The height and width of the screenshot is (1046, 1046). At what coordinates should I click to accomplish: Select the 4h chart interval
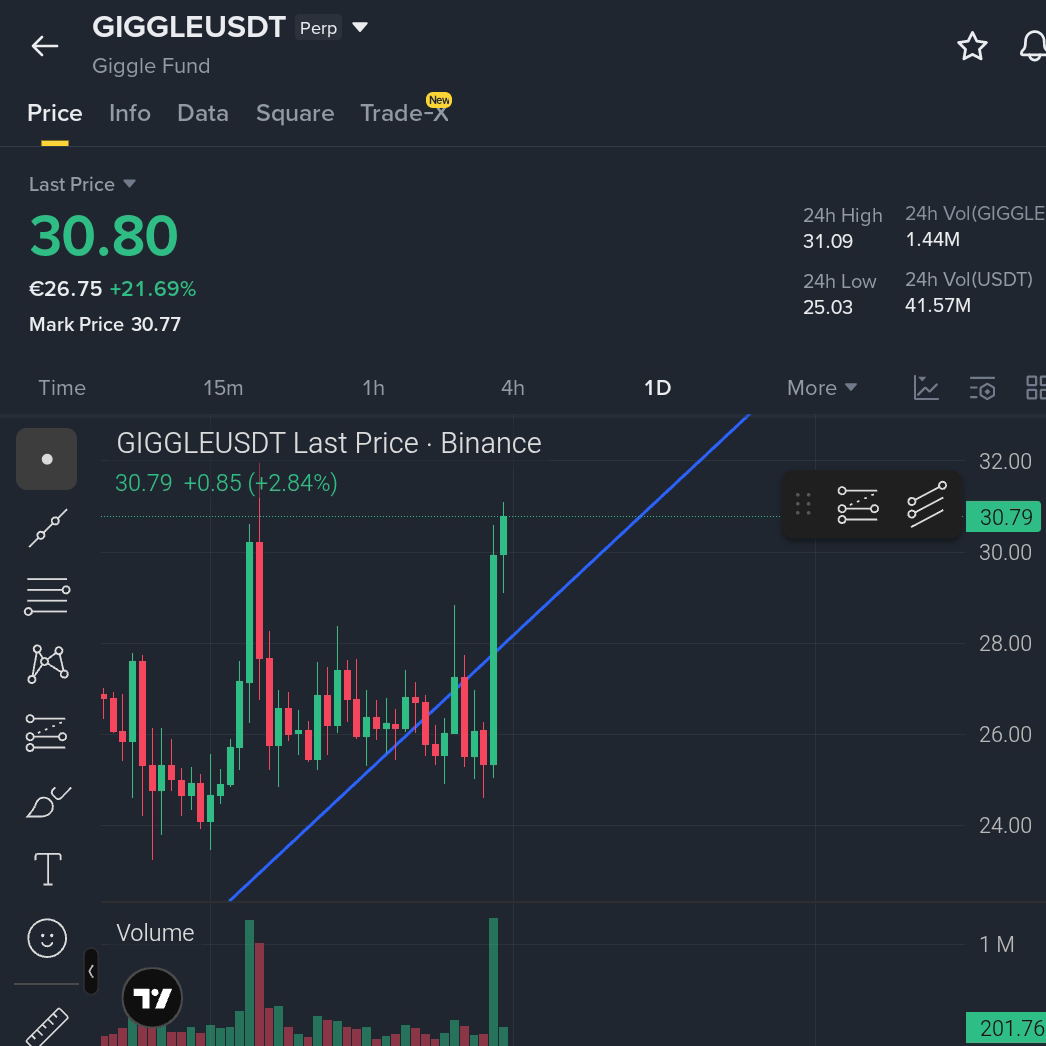[512, 388]
